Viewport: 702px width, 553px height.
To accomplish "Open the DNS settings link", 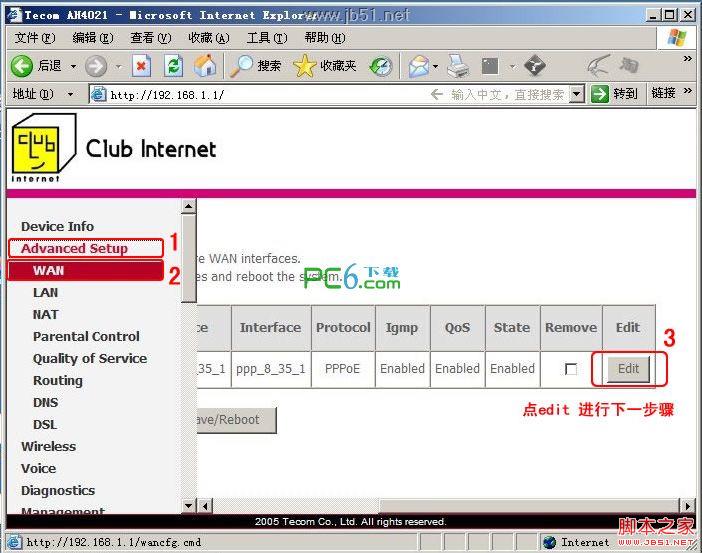I will (45, 403).
